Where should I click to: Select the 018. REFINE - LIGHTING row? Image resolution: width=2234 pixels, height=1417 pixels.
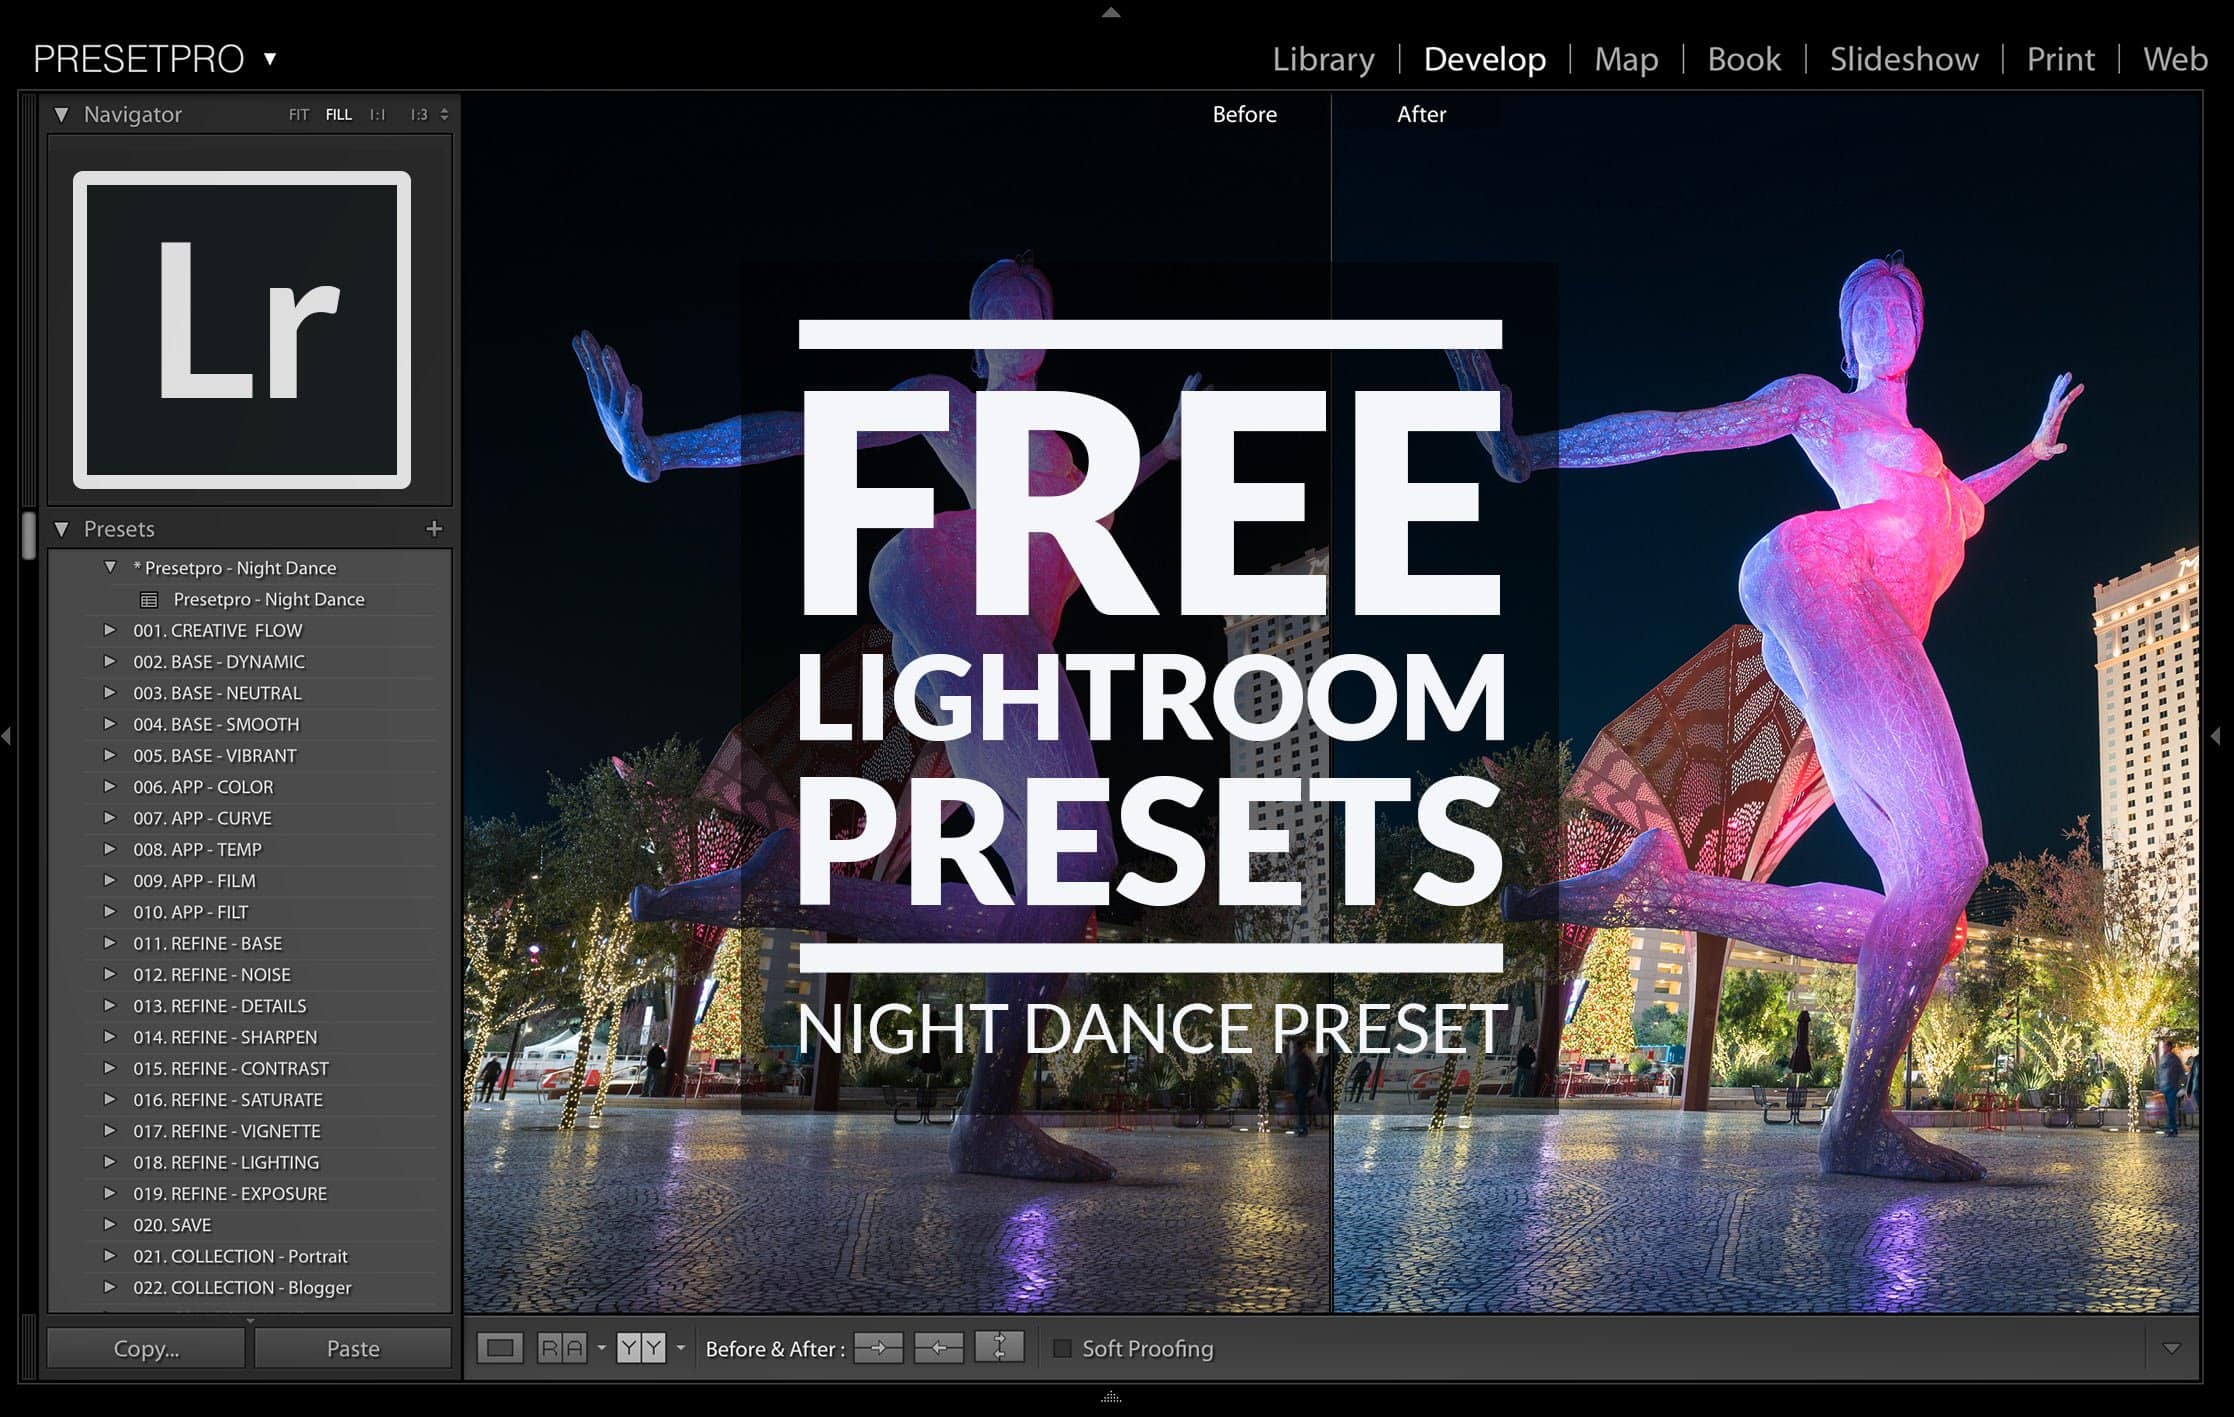point(260,1162)
